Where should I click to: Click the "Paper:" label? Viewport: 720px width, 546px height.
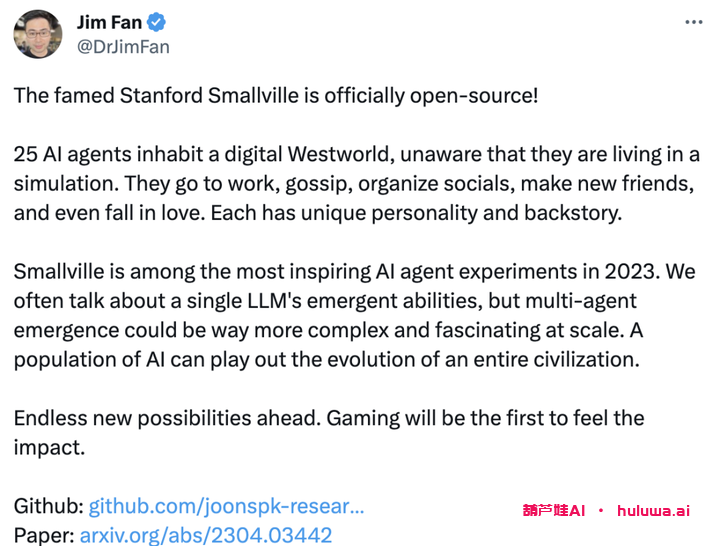[x=43, y=535]
